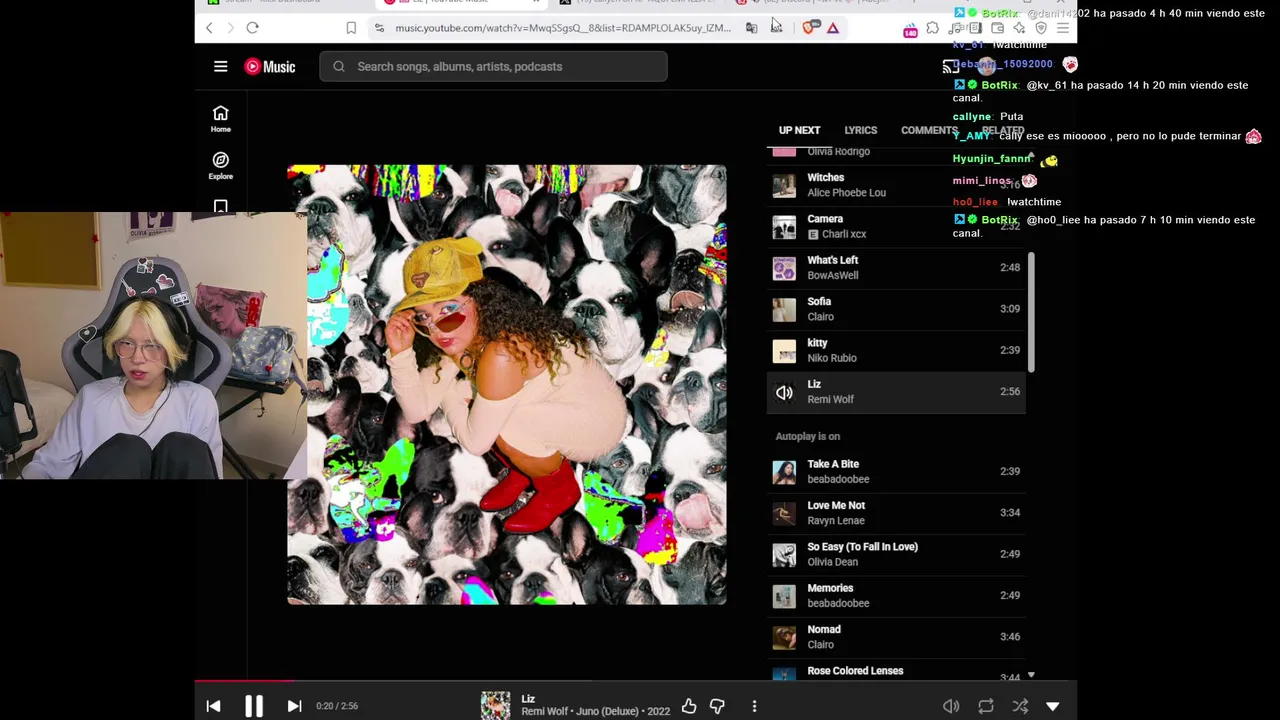1280x720 pixels.
Task: Toggle shuffle
Action: (1020, 706)
